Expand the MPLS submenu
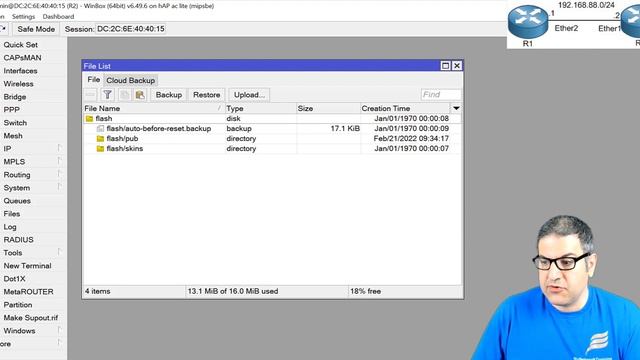Screen dimensions: 640x360 point(60,161)
